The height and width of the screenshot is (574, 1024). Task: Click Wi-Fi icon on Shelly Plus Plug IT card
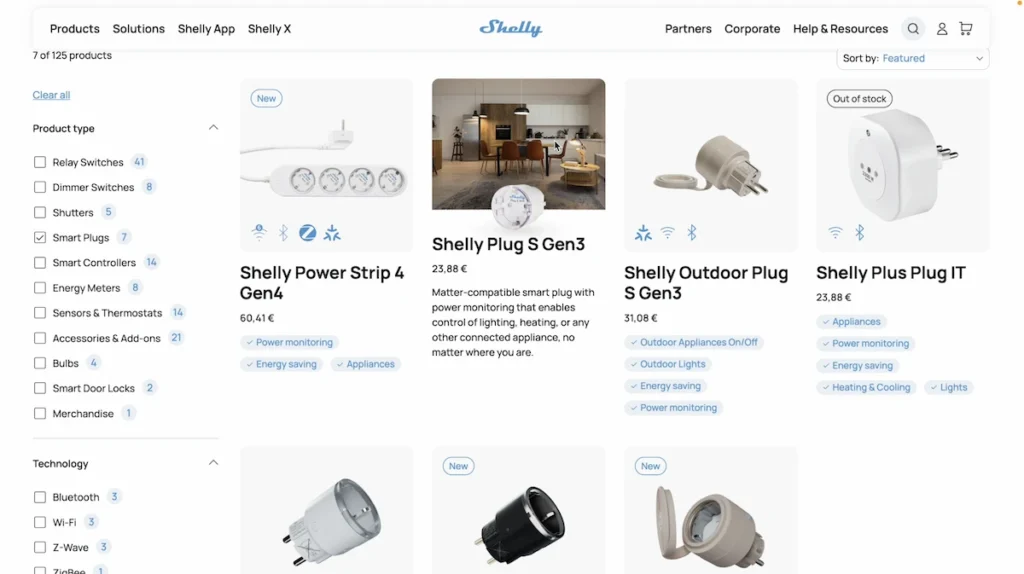point(835,232)
